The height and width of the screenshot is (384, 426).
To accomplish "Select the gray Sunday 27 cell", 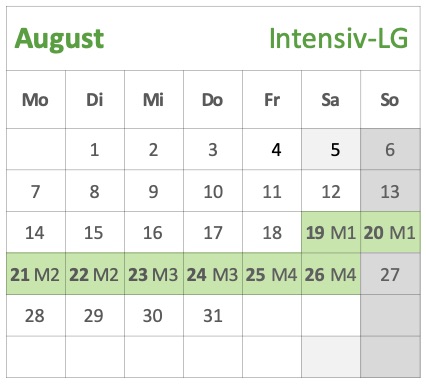I will click(390, 274).
